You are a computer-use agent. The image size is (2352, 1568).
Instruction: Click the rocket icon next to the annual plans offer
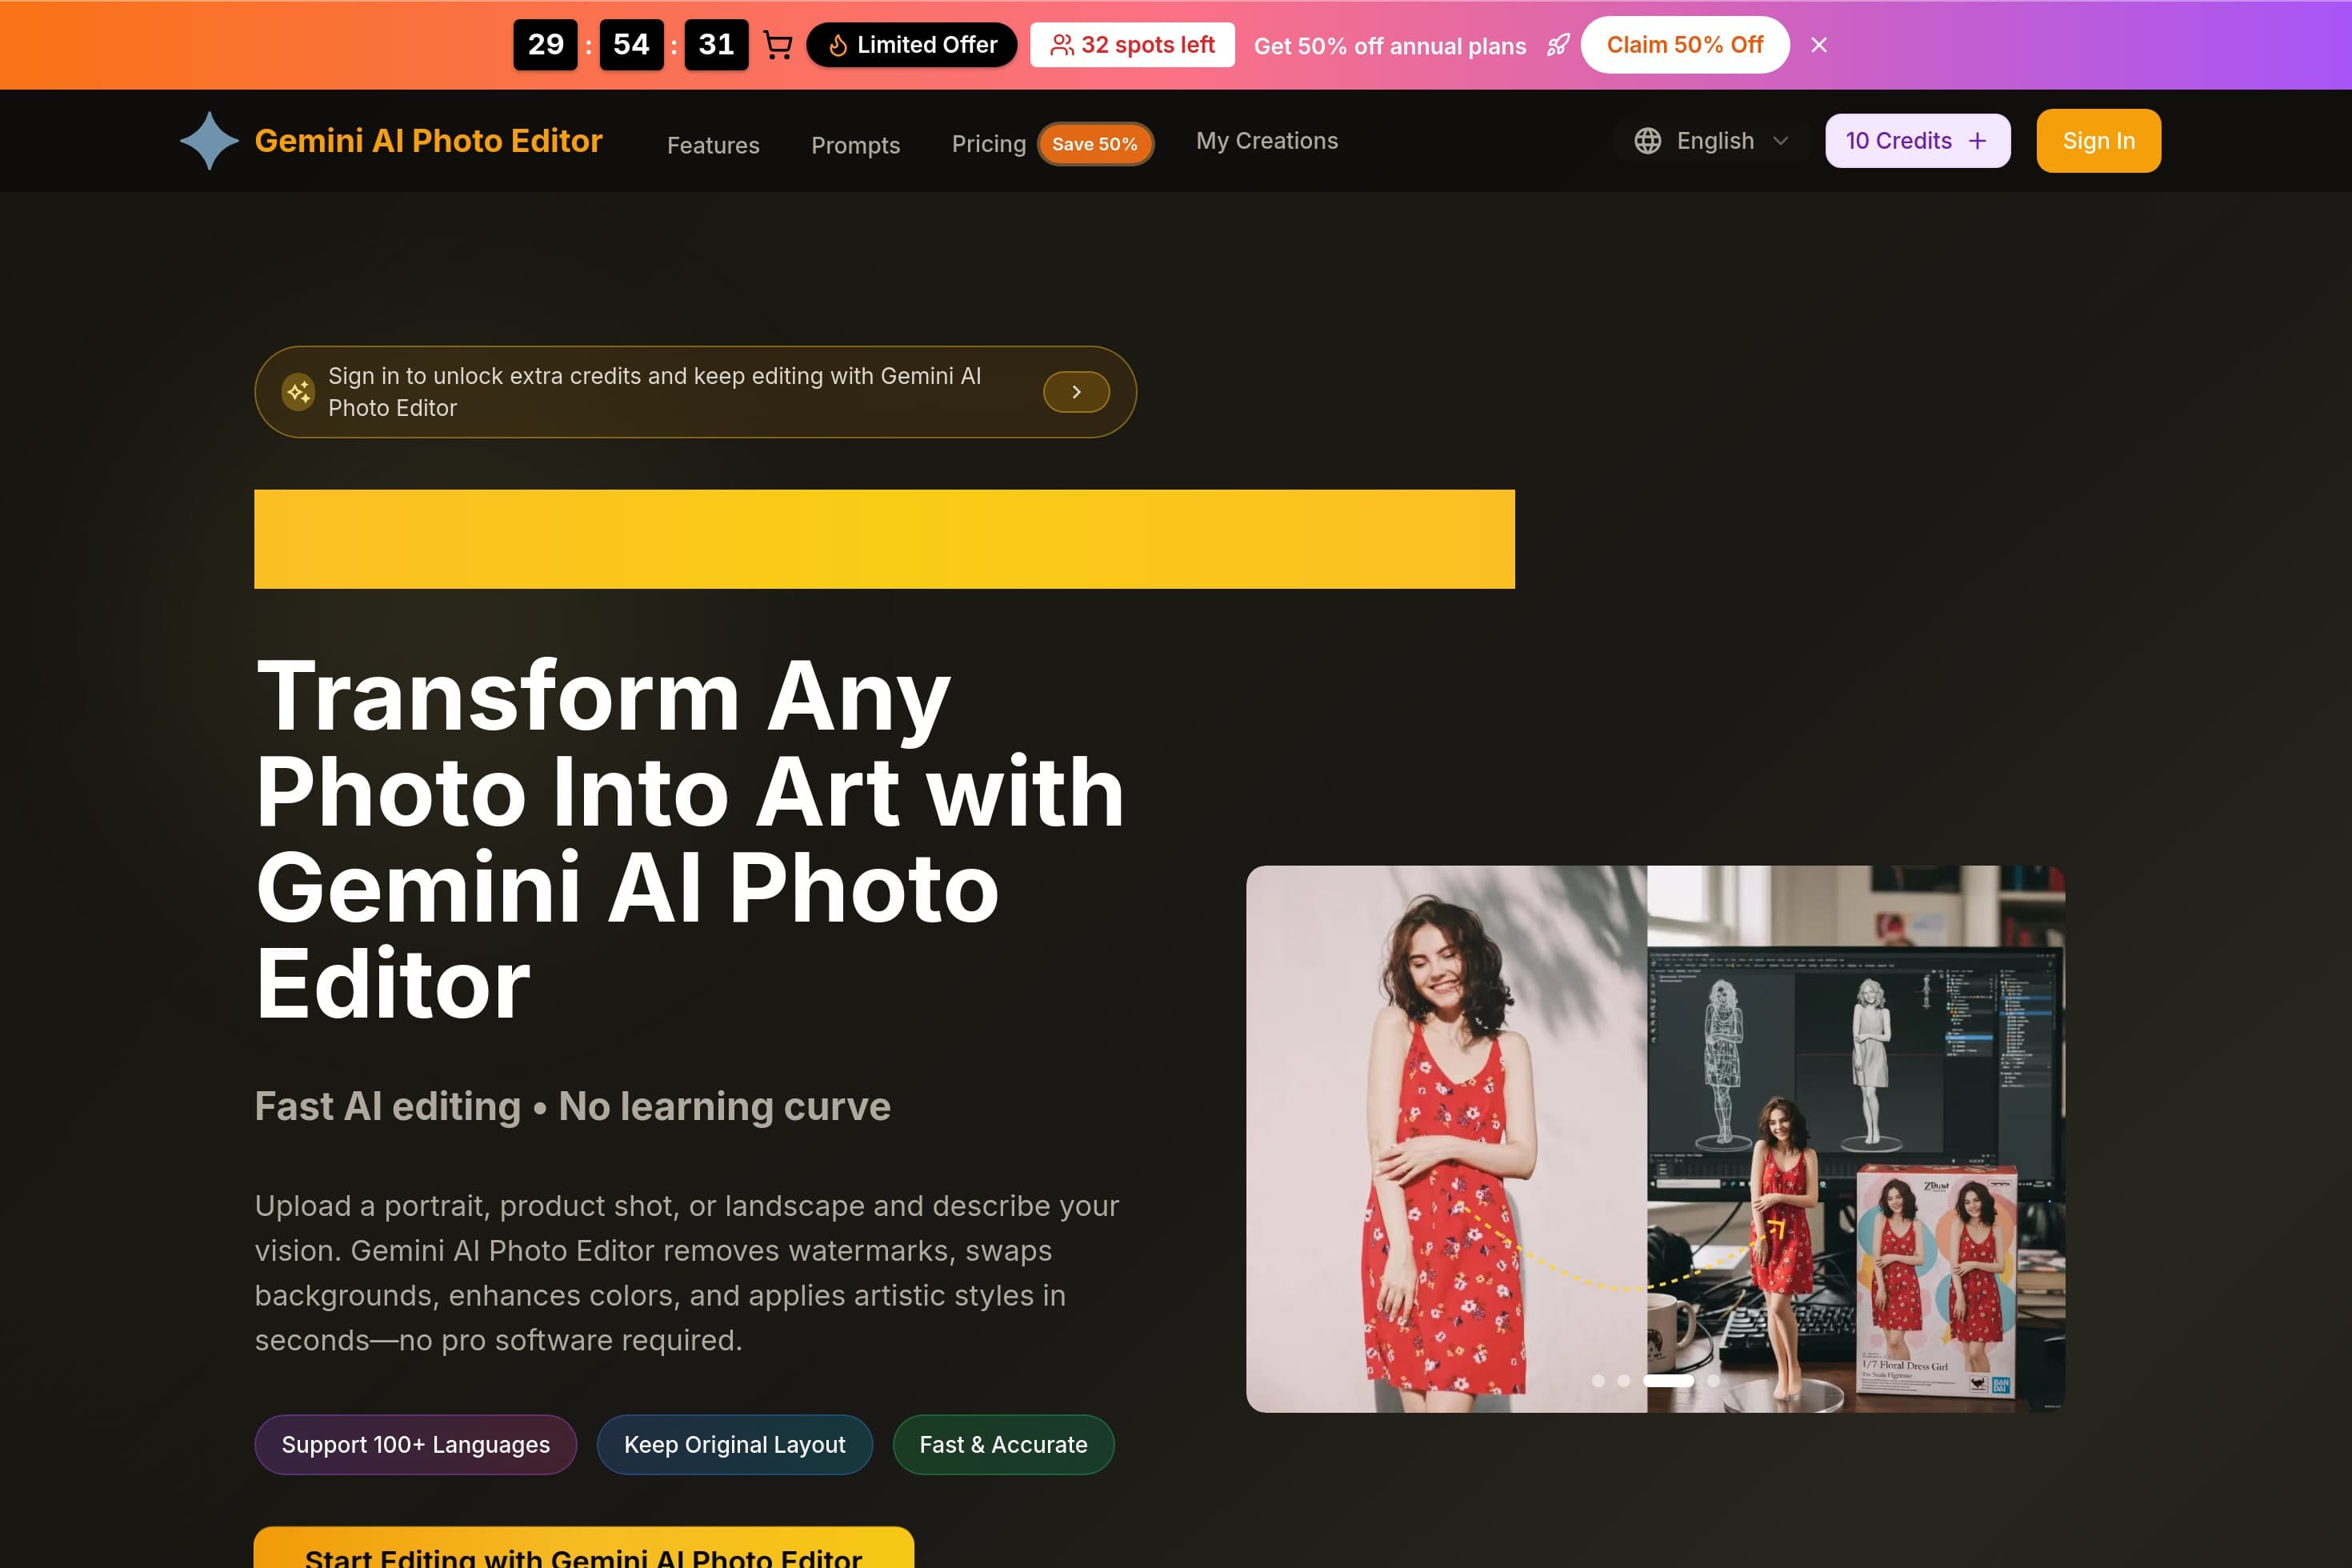(x=1557, y=45)
